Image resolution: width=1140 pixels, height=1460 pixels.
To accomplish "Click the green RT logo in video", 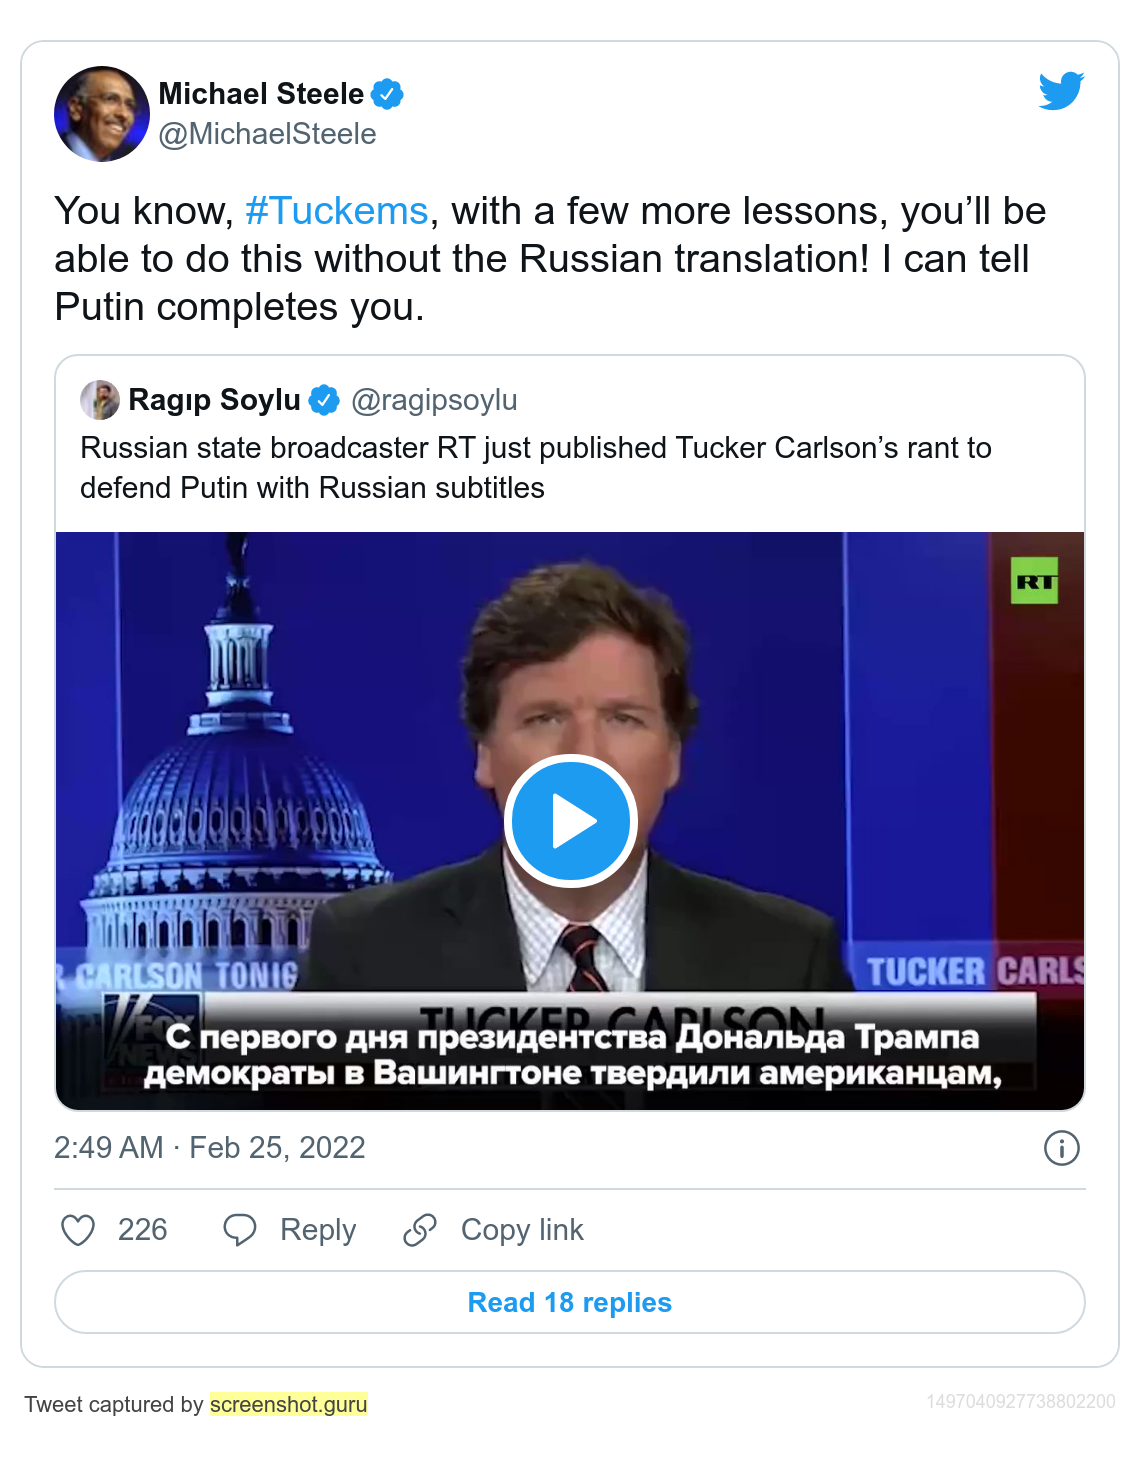I will (1034, 581).
